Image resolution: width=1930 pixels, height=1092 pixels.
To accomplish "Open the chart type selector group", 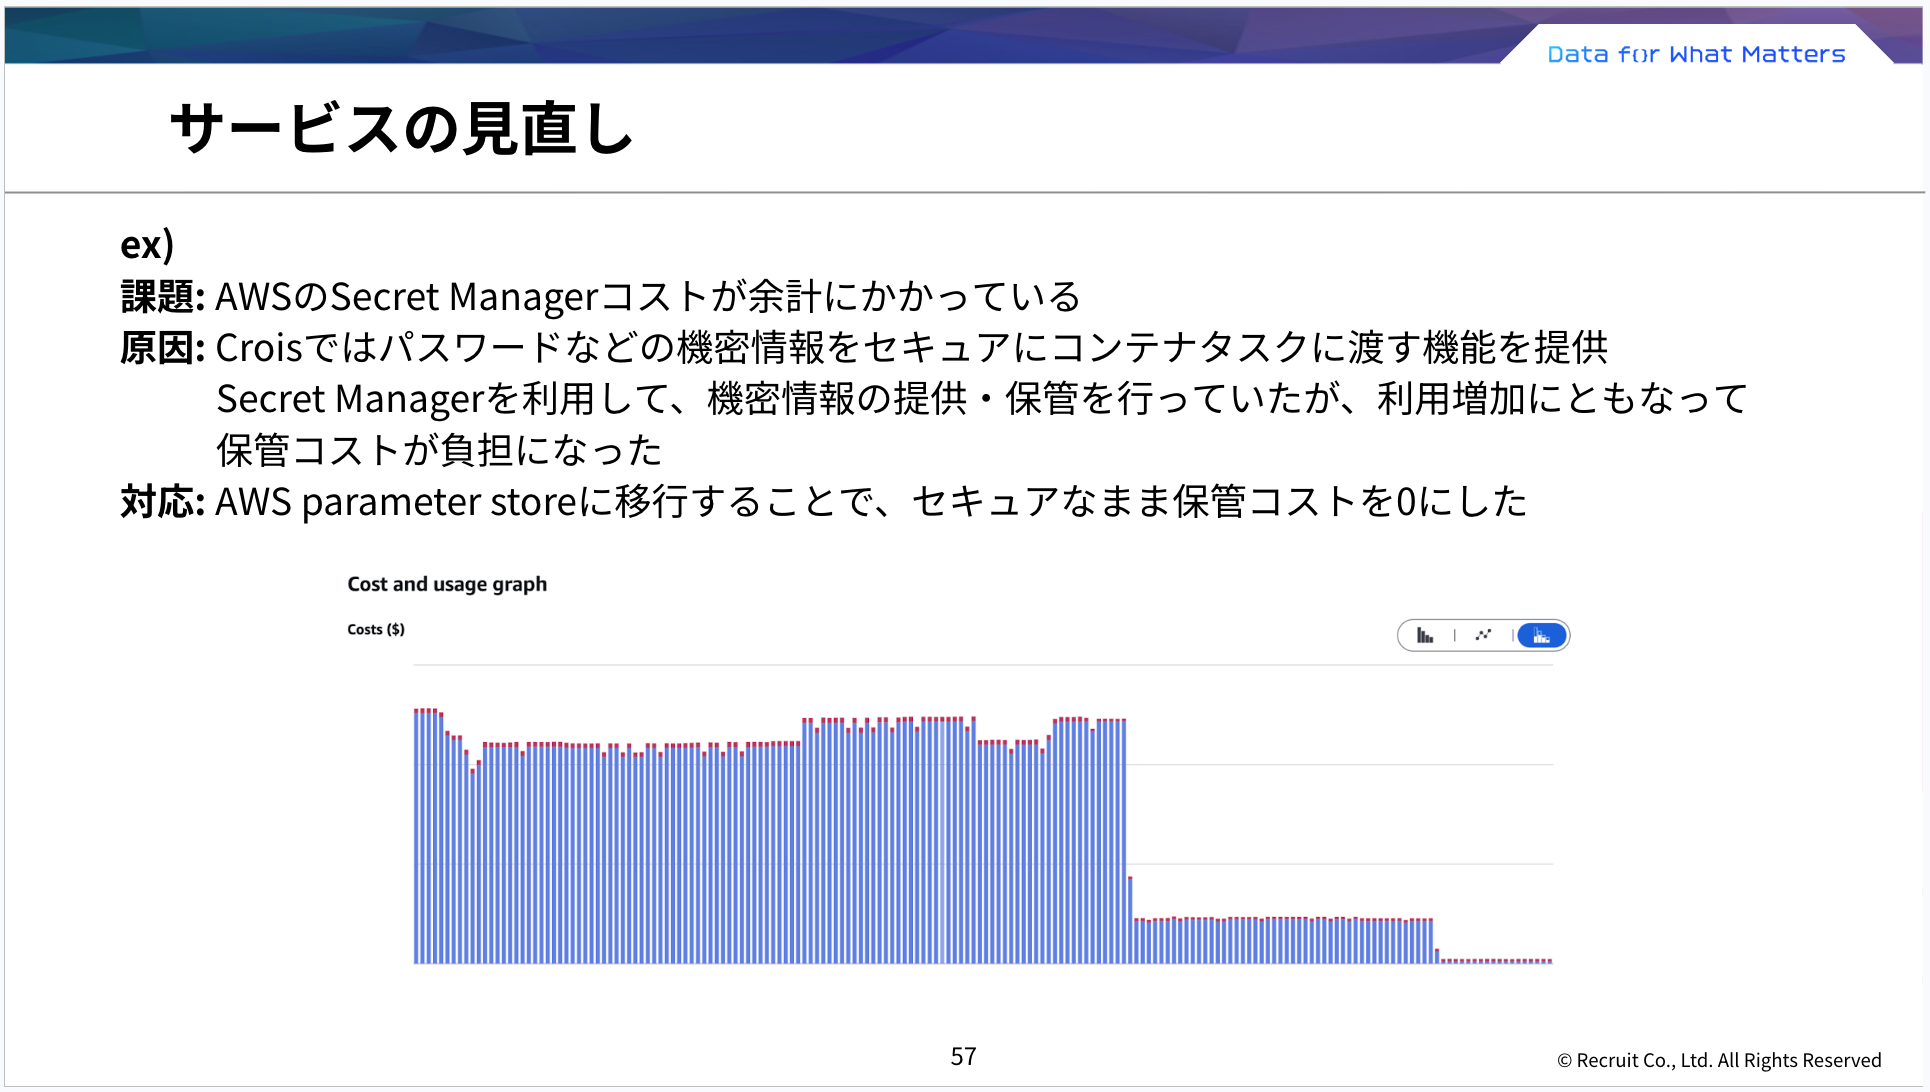I will tap(1483, 635).
